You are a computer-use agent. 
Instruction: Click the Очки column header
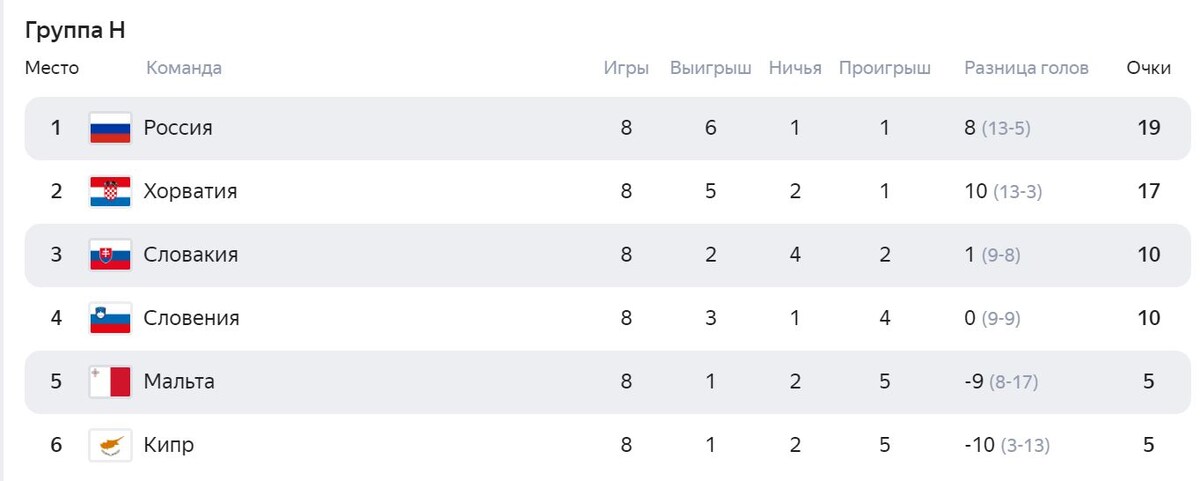click(x=1148, y=68)
